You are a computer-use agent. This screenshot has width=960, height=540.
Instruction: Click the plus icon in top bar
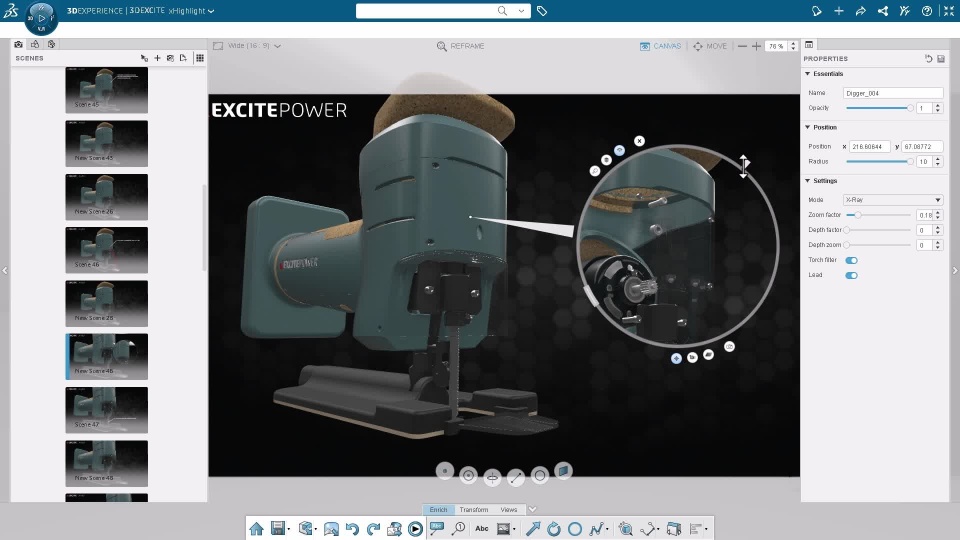pos(839,11)
